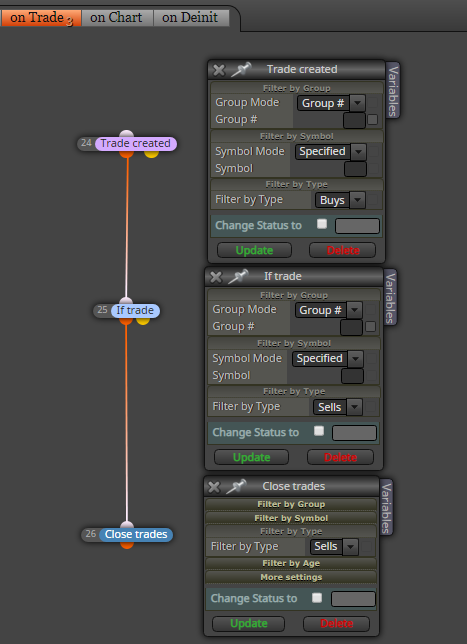Click Symbol input field in If trade panel
Viewport: 467px width, 644px height.
pos(352,376)
